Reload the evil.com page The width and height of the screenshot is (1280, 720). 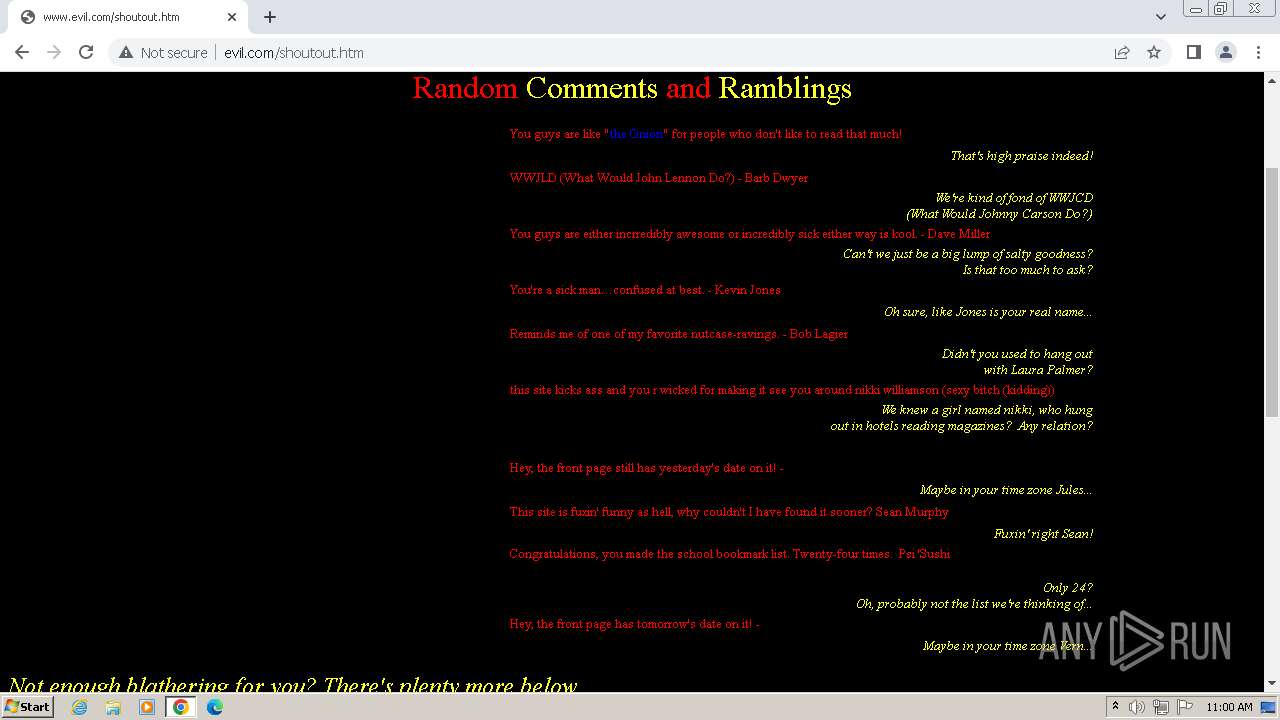(86, 52)
